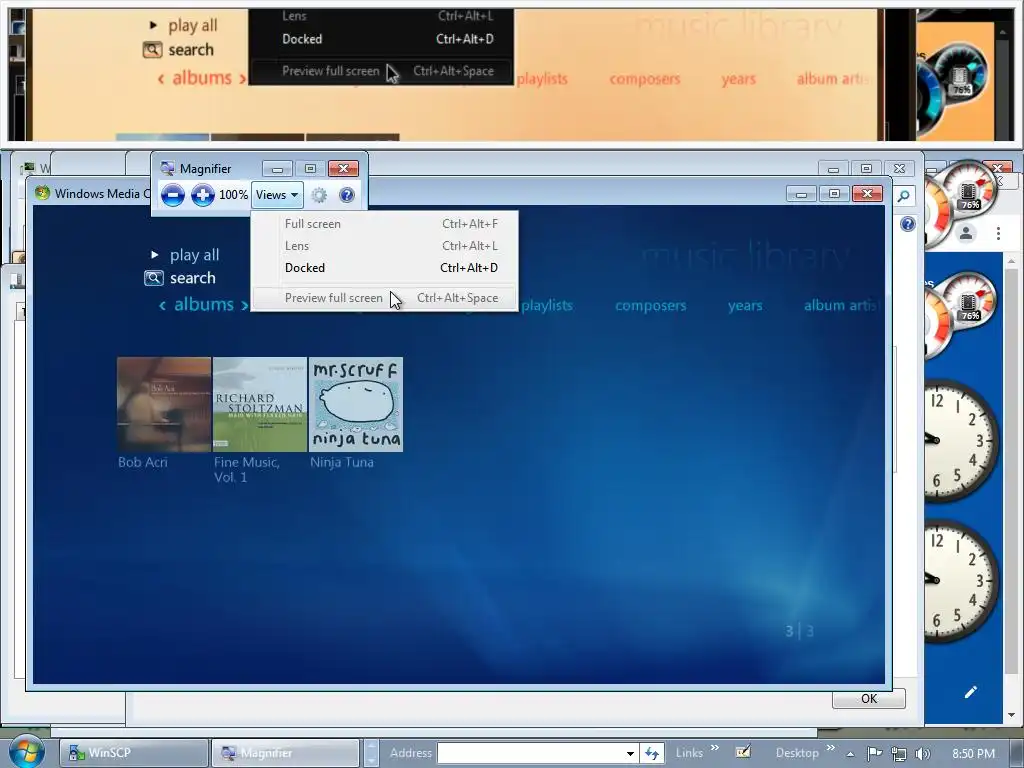Screen dimensions: 1024x768
Task: Click the 100% zoom level in Magnifier
Action: point(233,195)
